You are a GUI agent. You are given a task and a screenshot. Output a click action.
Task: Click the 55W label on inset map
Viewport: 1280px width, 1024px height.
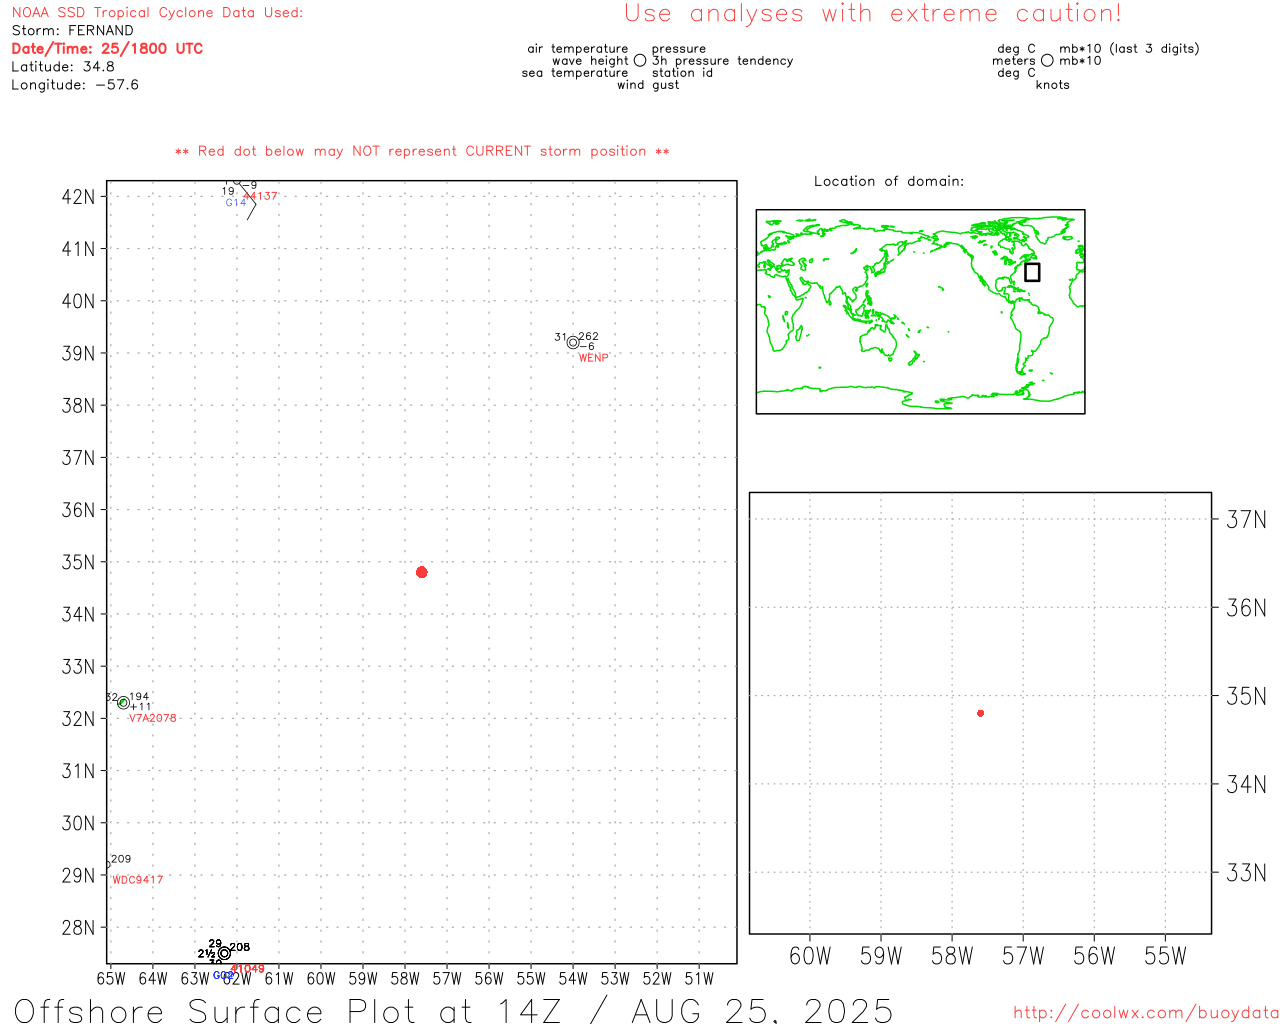(1165, 956)
